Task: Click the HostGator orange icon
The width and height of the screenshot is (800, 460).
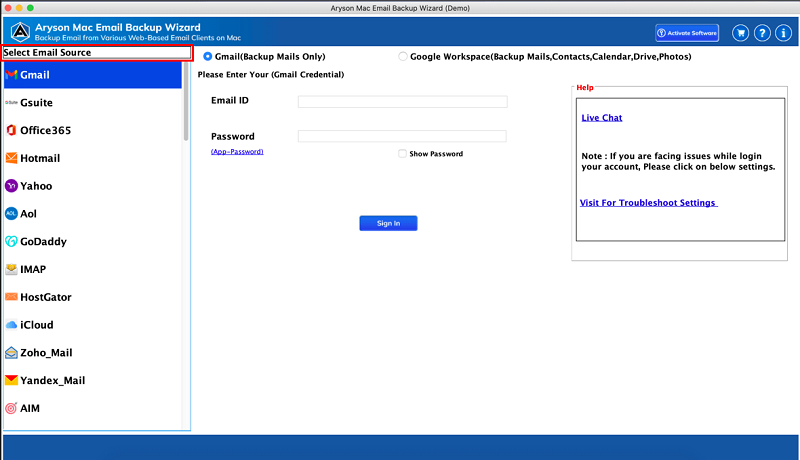Action: (x=11, y=297)
